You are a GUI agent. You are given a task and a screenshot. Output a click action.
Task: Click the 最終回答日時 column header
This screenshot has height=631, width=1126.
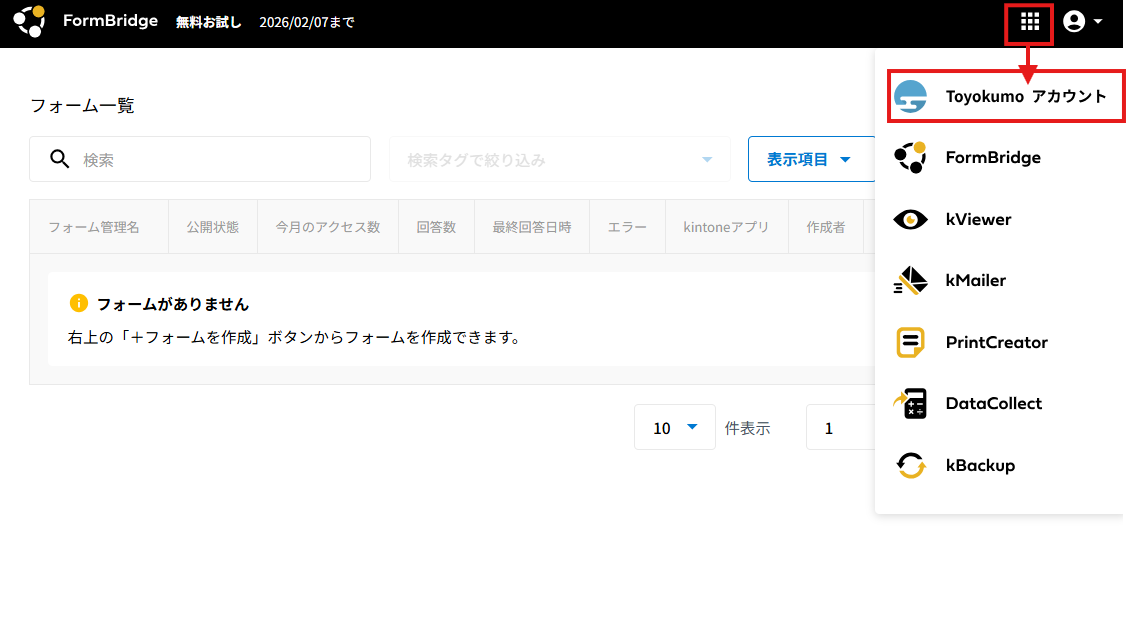pyautogui.click(x=532, y=227)
